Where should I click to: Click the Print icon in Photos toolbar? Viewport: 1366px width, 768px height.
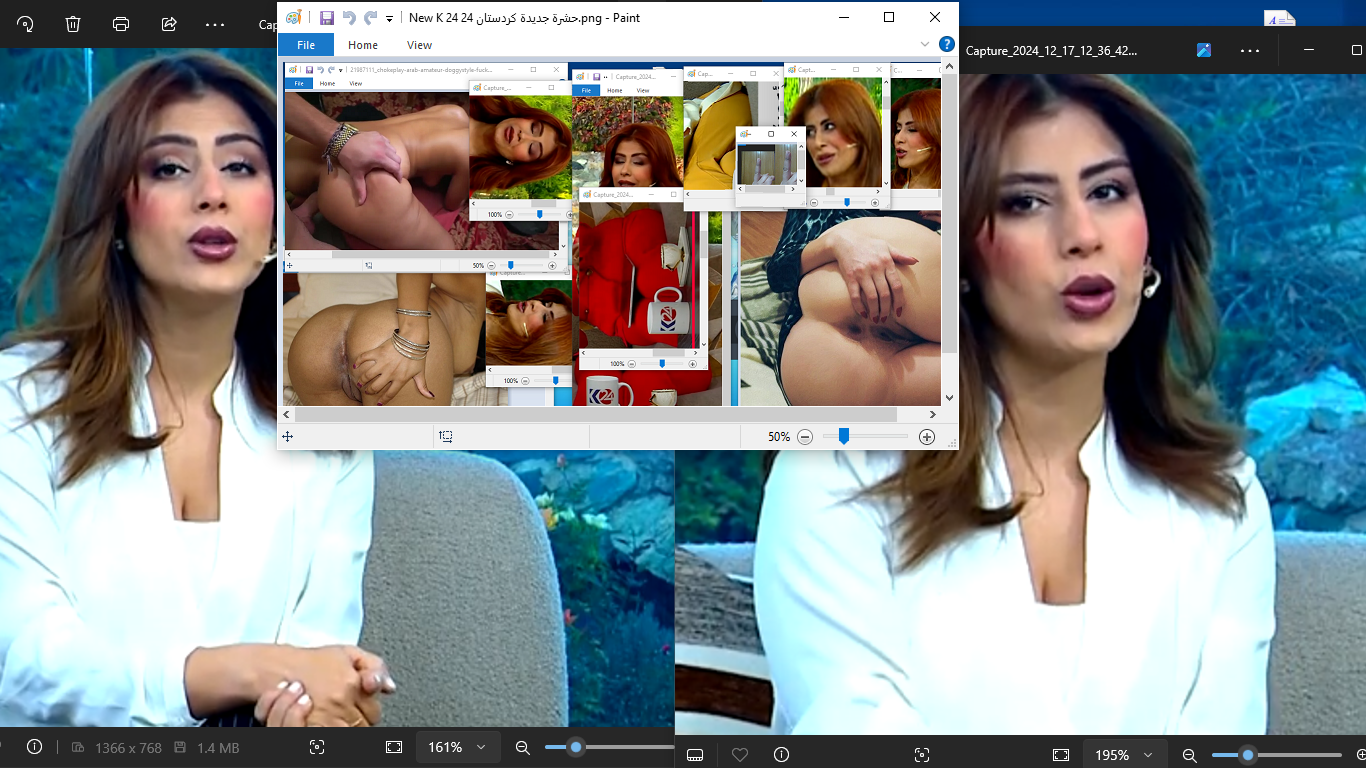[x=121, y=24]
